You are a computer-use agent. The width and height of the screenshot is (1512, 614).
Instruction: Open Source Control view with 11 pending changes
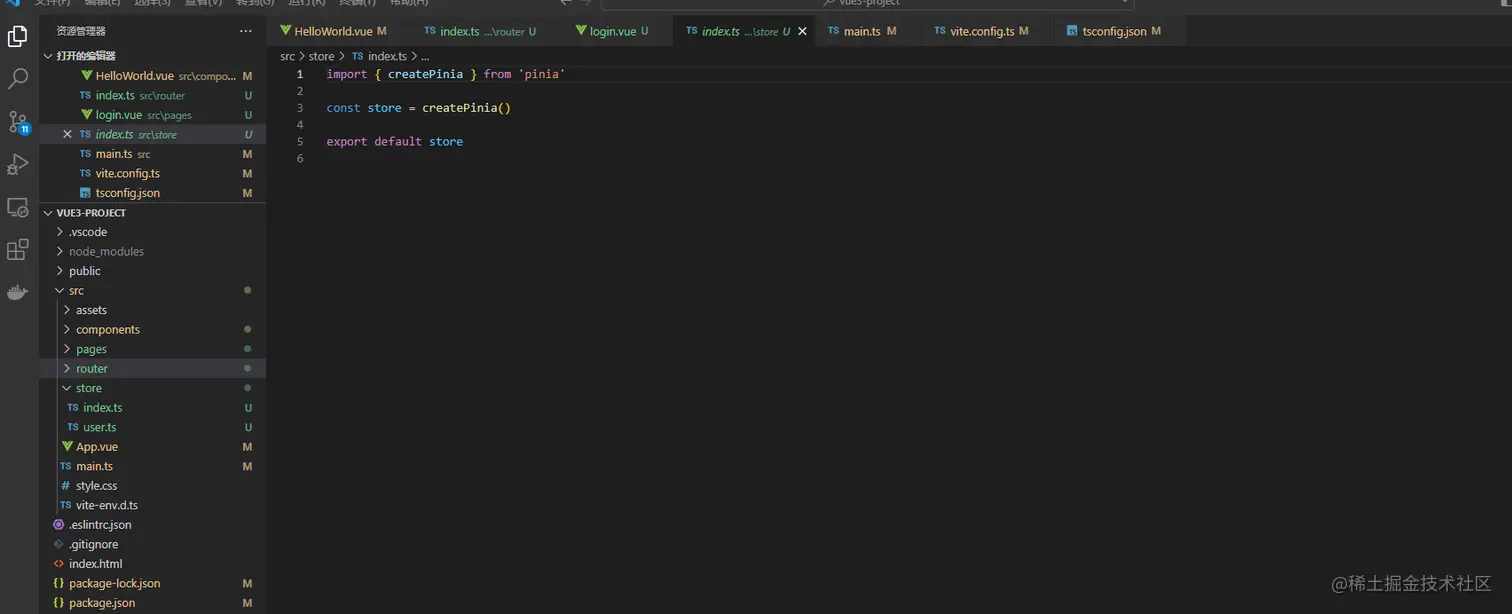coord(16,121)
